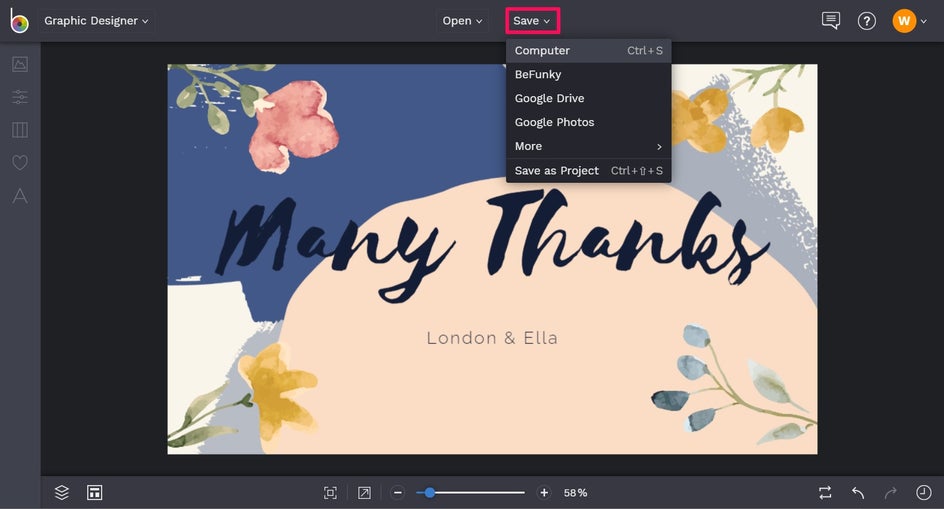The height and width of the screenshot is (509, 944).
Task: Open the Text tool sidebar icon
Action: point(20,195)
